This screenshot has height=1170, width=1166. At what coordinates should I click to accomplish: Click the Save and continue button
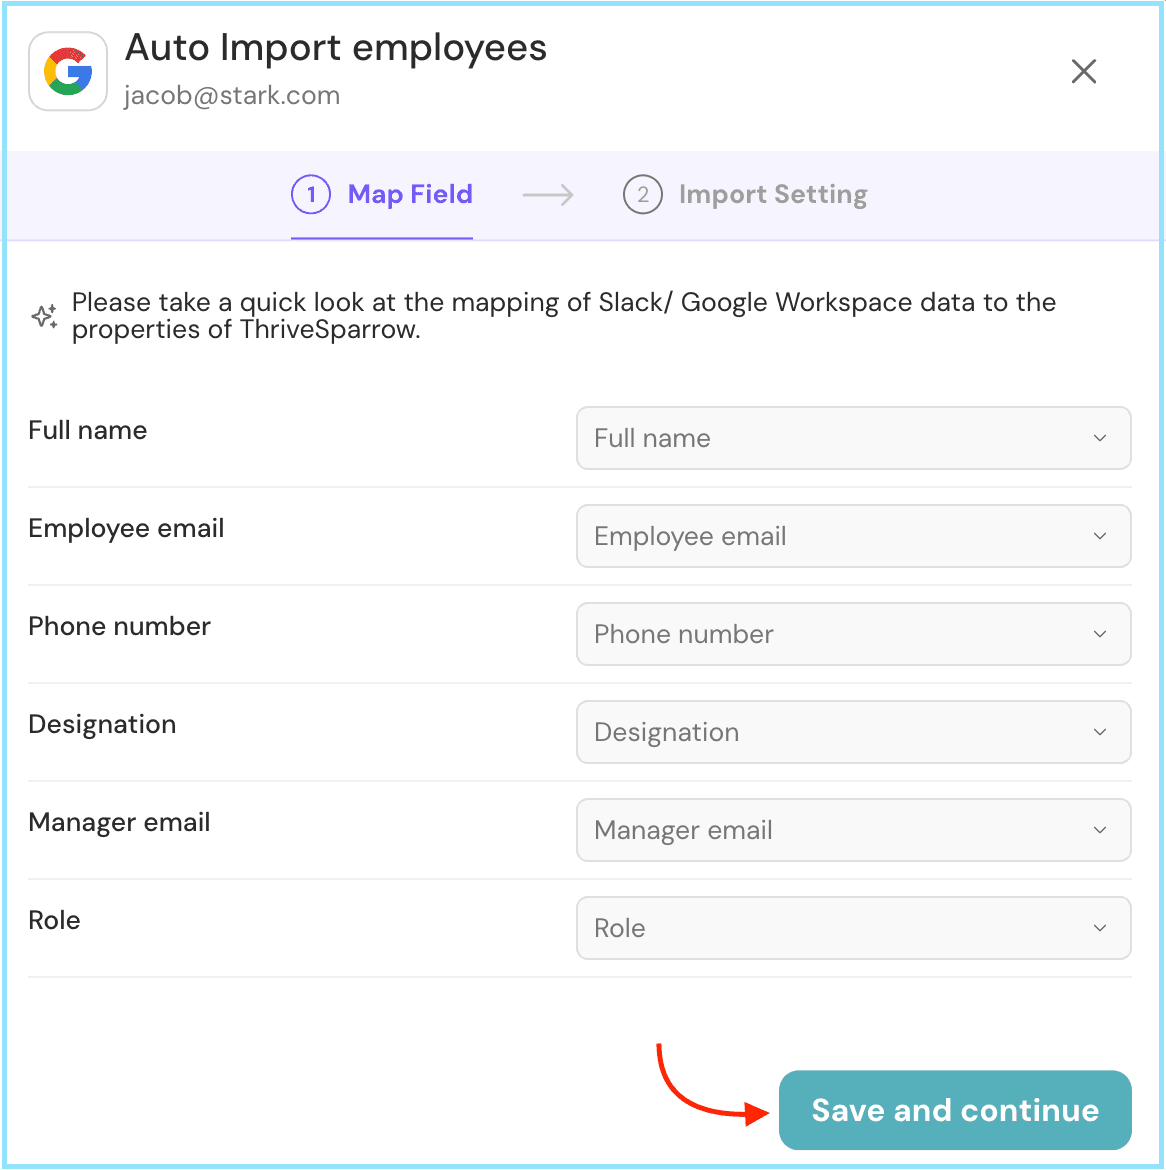pyautogui.click(x=955, y=1110)
